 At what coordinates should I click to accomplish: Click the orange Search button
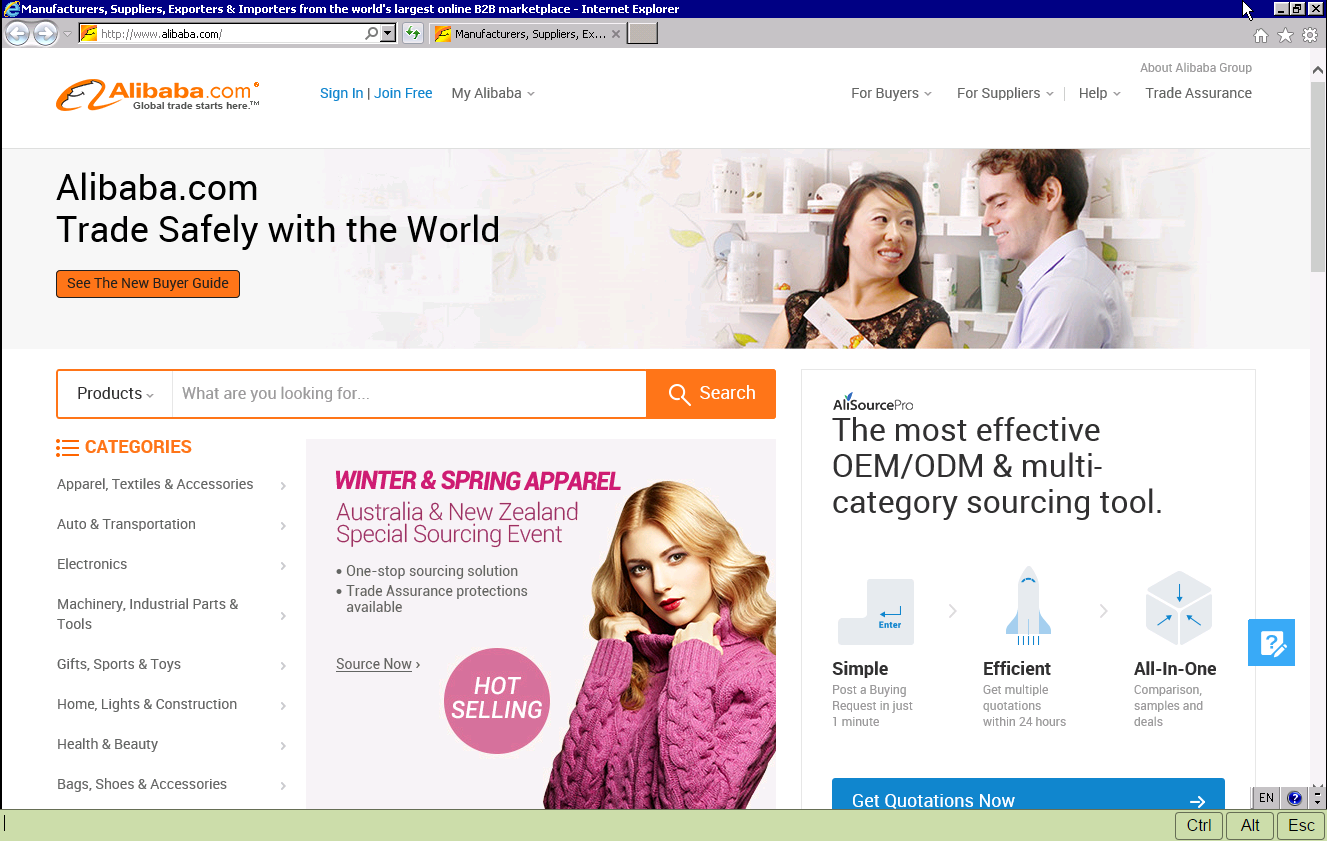point(711,394)
